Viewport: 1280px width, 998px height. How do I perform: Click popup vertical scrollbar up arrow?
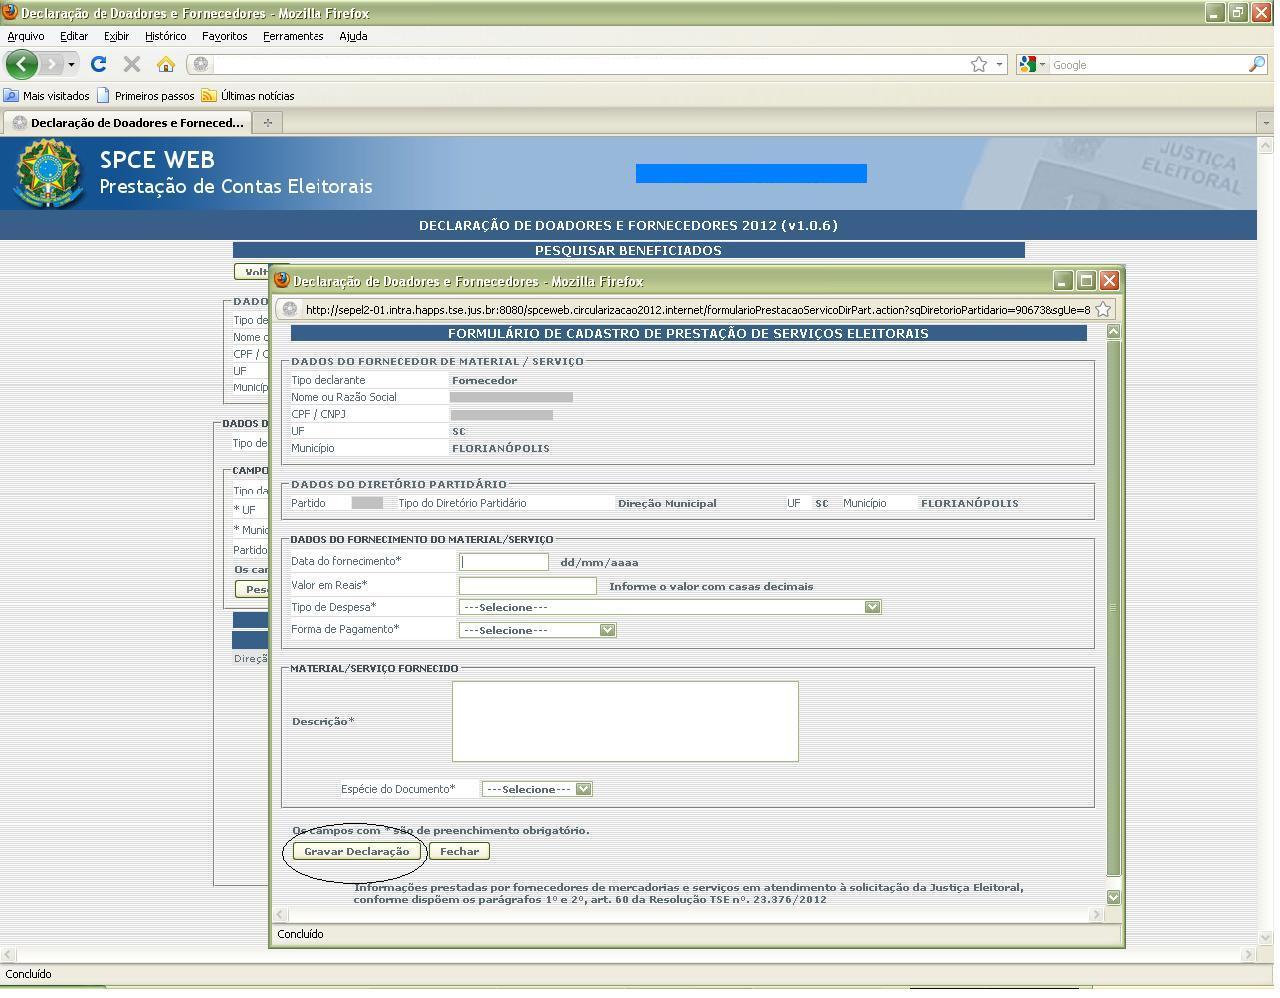click(1114, 331)
